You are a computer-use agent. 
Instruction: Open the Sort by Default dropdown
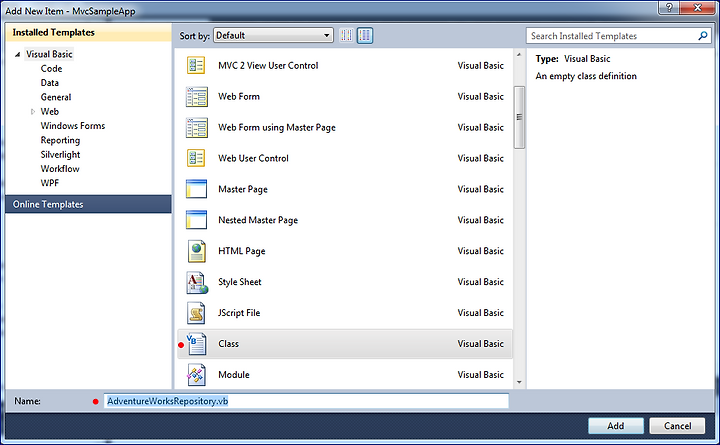pyautogui.click(x=273, y=35)
